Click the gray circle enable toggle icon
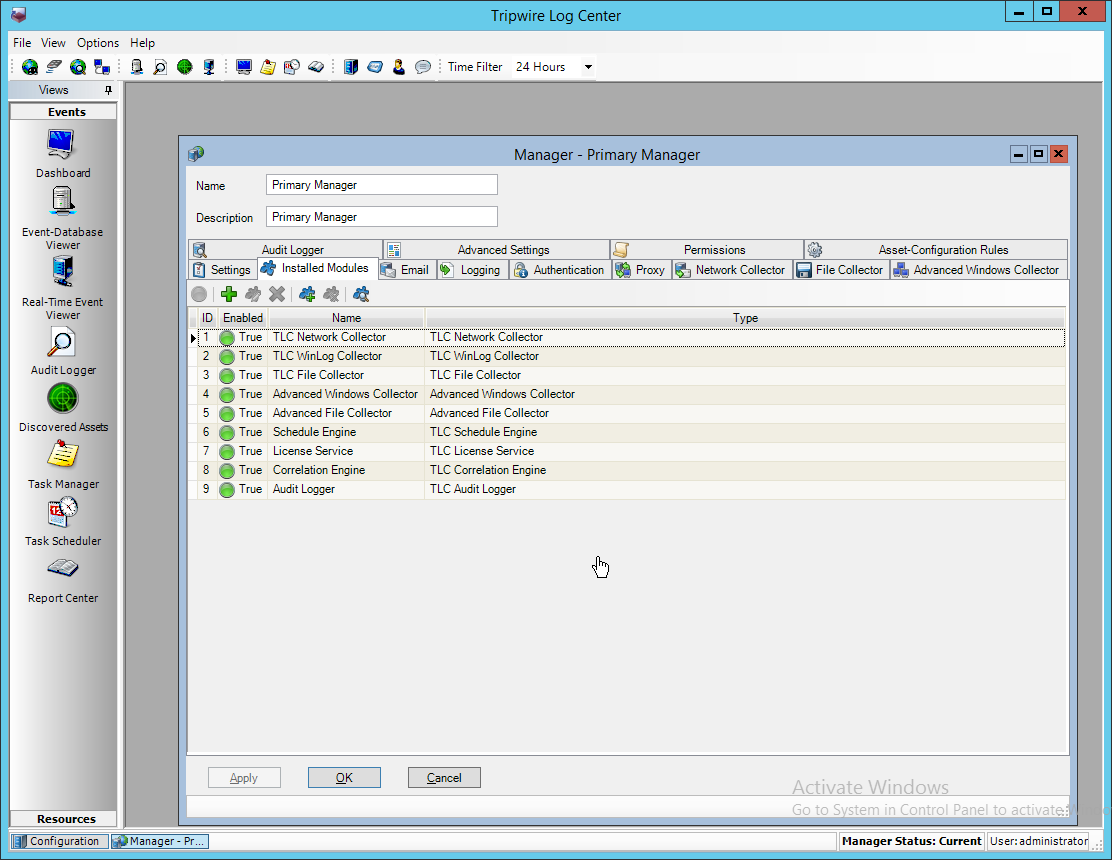The image size is (1112, 860). [x=199, y=294]
